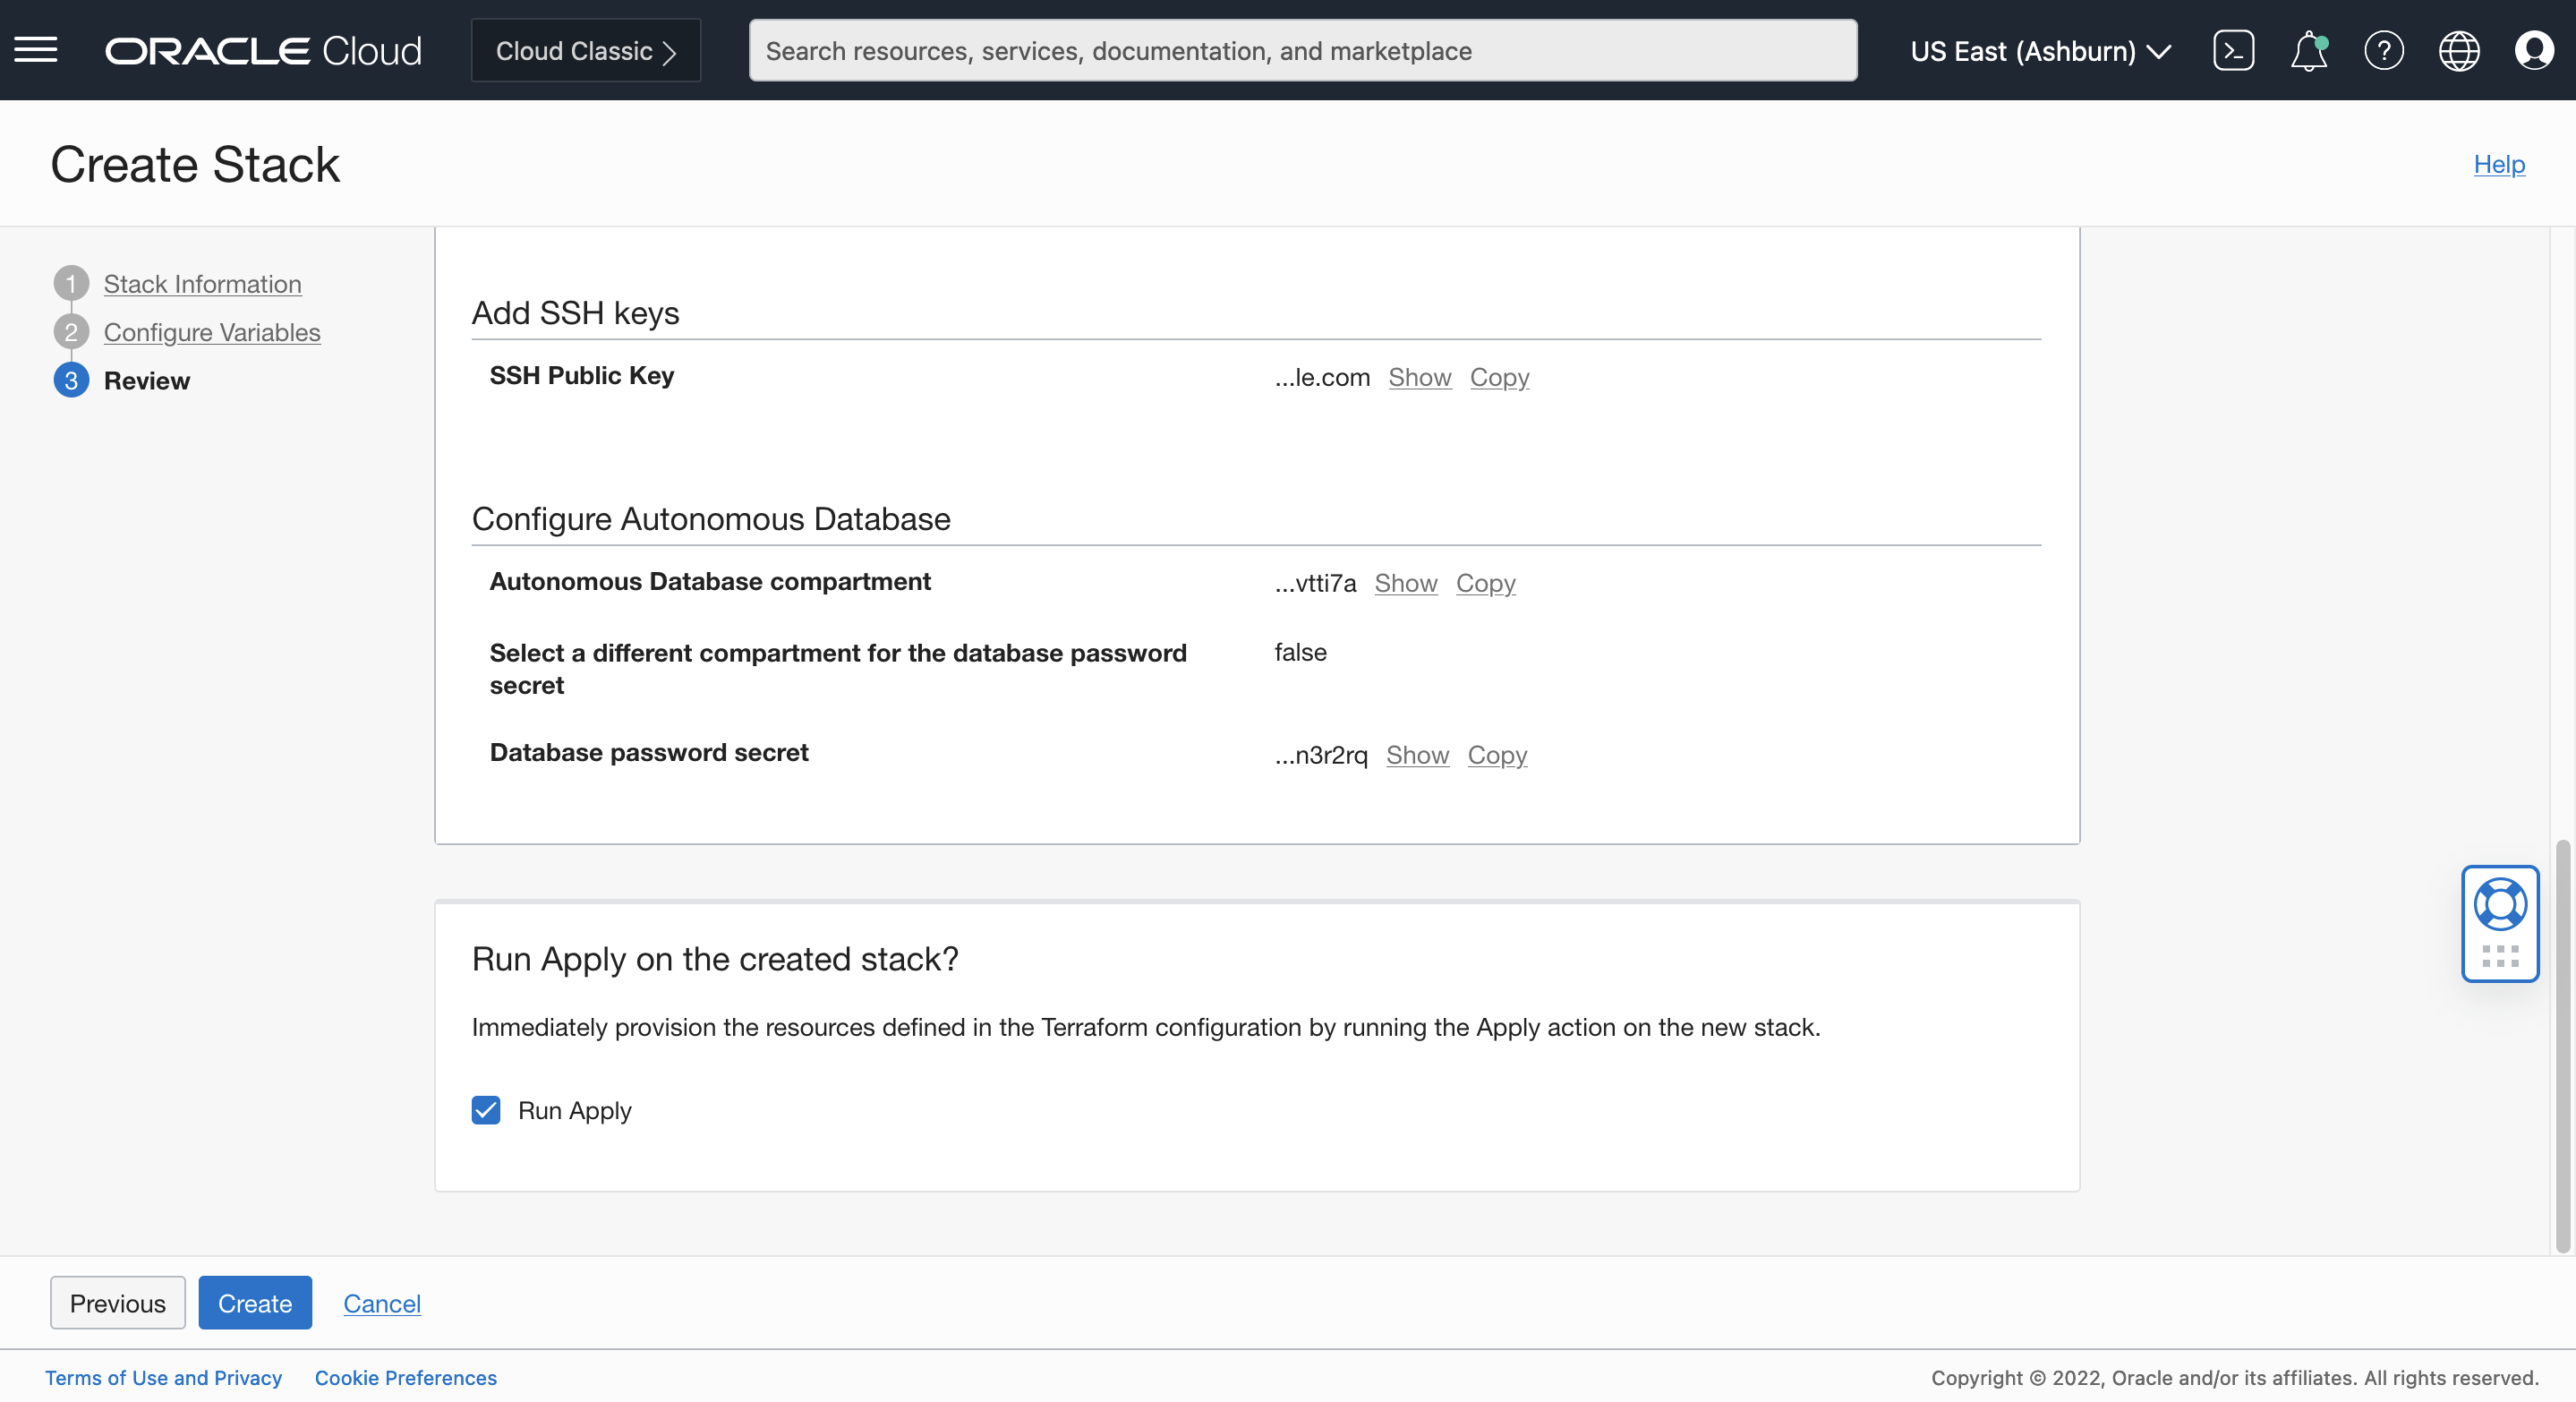Screen dimensions: 2576x1402
Task: Click the Cancel link
Action: 382,1303
